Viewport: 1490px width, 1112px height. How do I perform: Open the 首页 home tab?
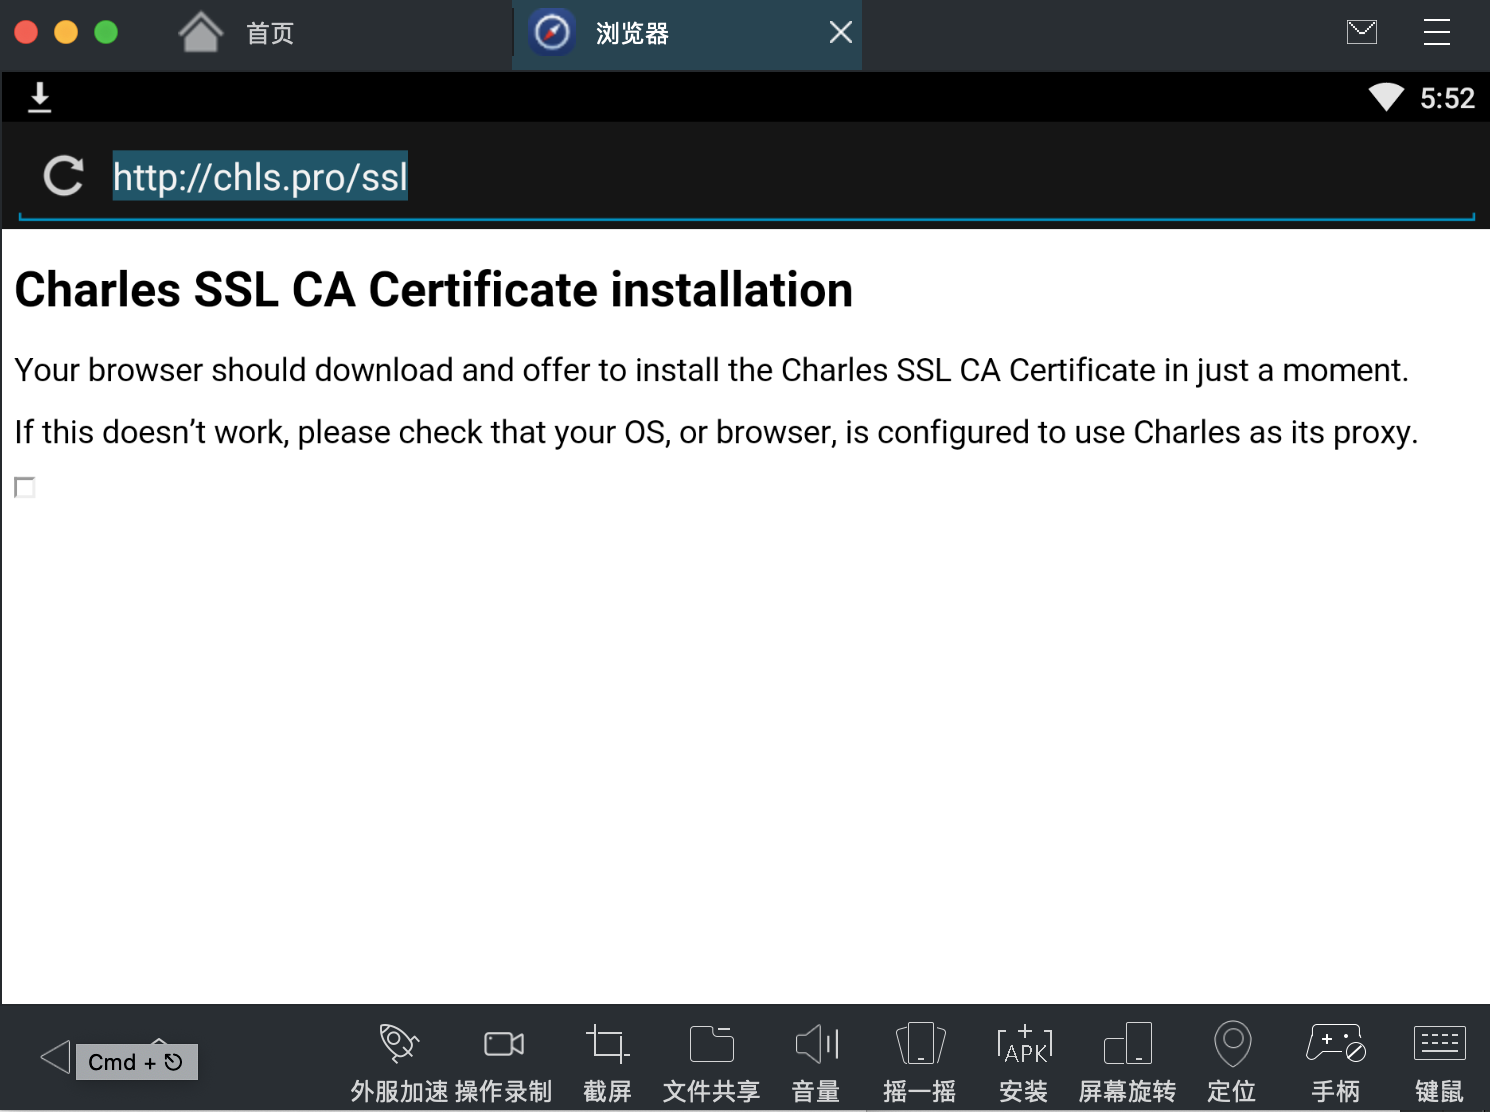(237, 33)
